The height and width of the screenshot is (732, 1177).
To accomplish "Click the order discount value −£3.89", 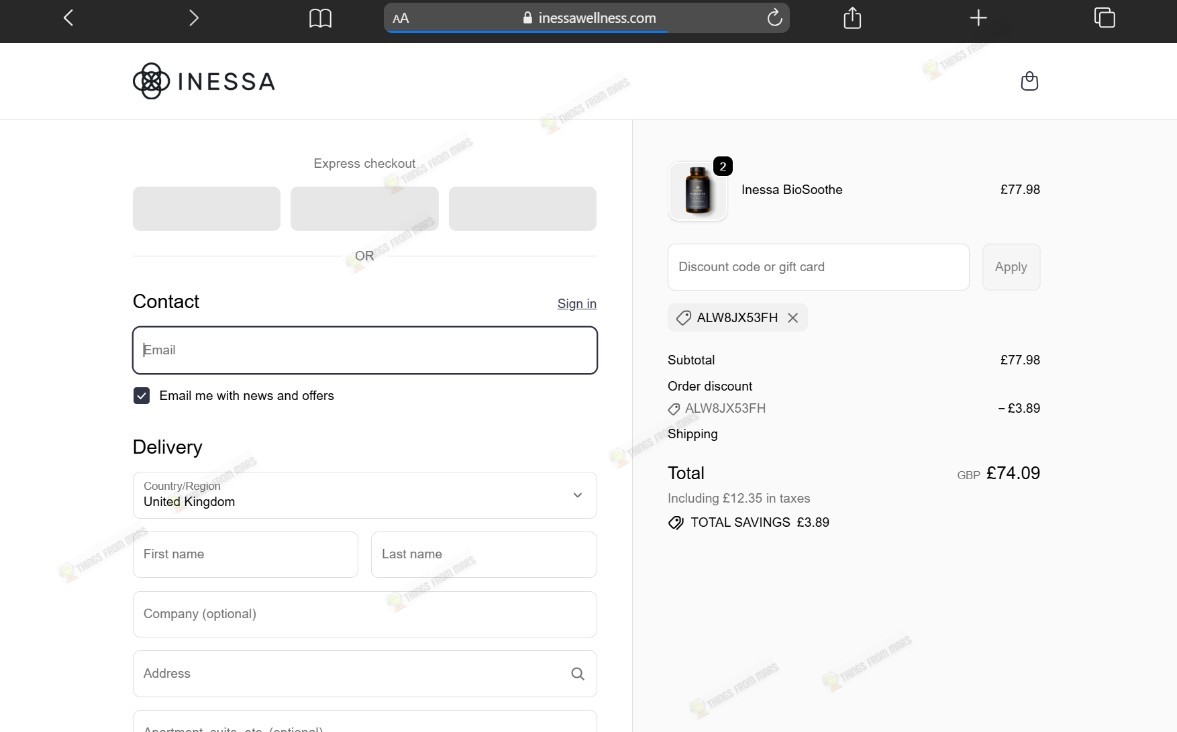I will 1019,408.
